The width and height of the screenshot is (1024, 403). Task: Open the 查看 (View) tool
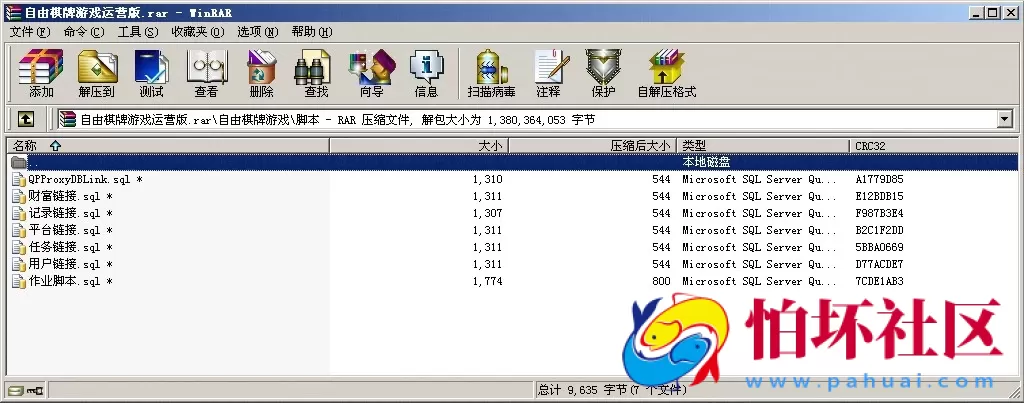point(206,73)
